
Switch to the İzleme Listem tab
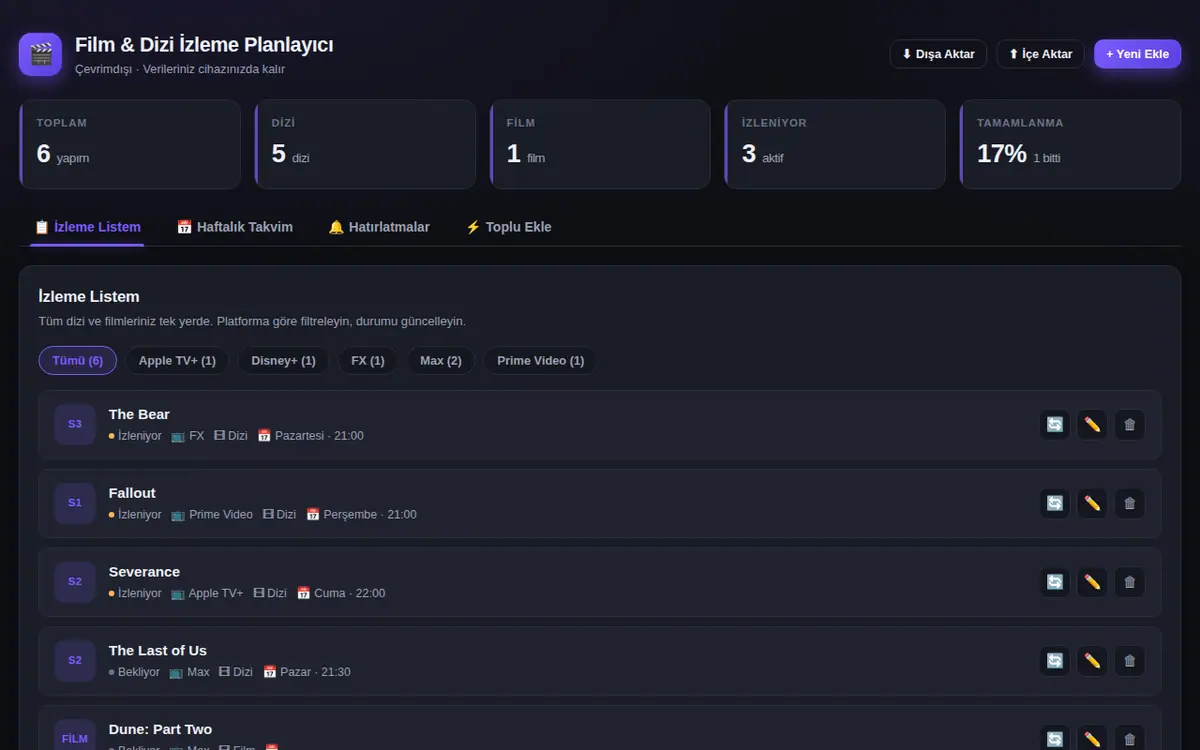[x=87, y=227]
